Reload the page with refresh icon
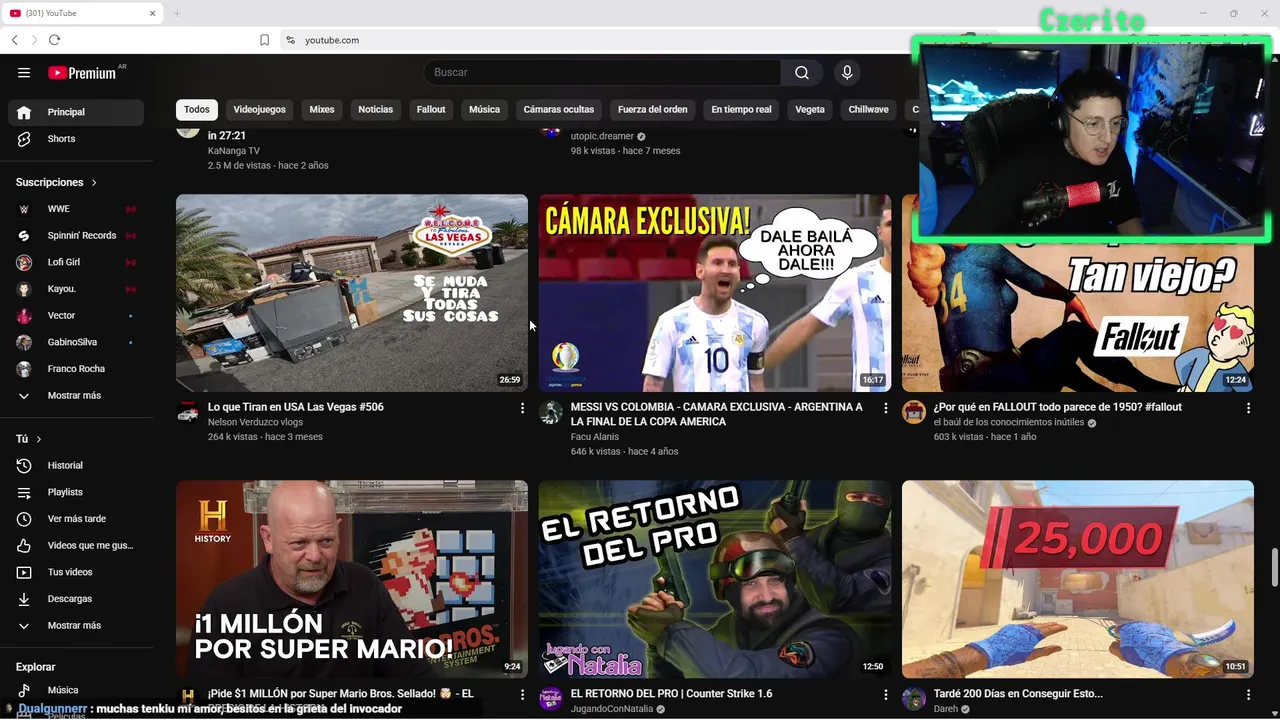Screen dimensions: 1280x720 point(54,40)
